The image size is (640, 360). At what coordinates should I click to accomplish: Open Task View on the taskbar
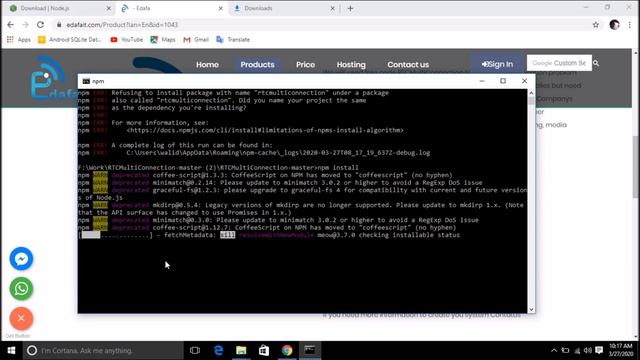coord(195,350)
